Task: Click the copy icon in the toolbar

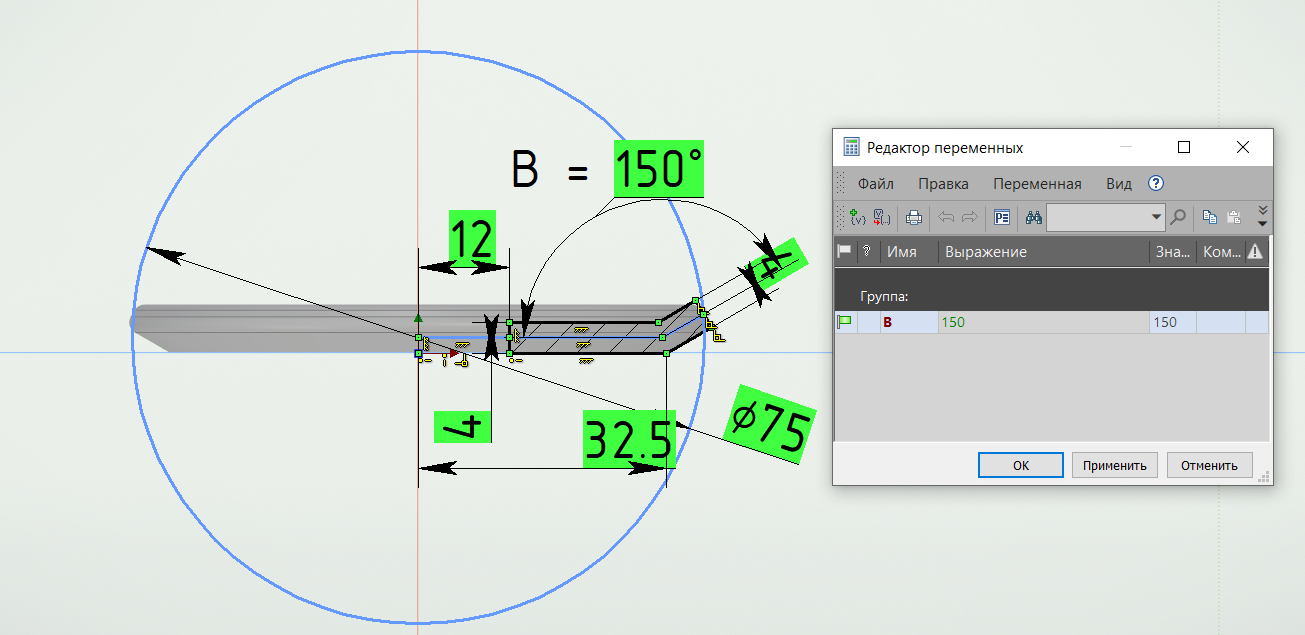Action: (1210, 216)
